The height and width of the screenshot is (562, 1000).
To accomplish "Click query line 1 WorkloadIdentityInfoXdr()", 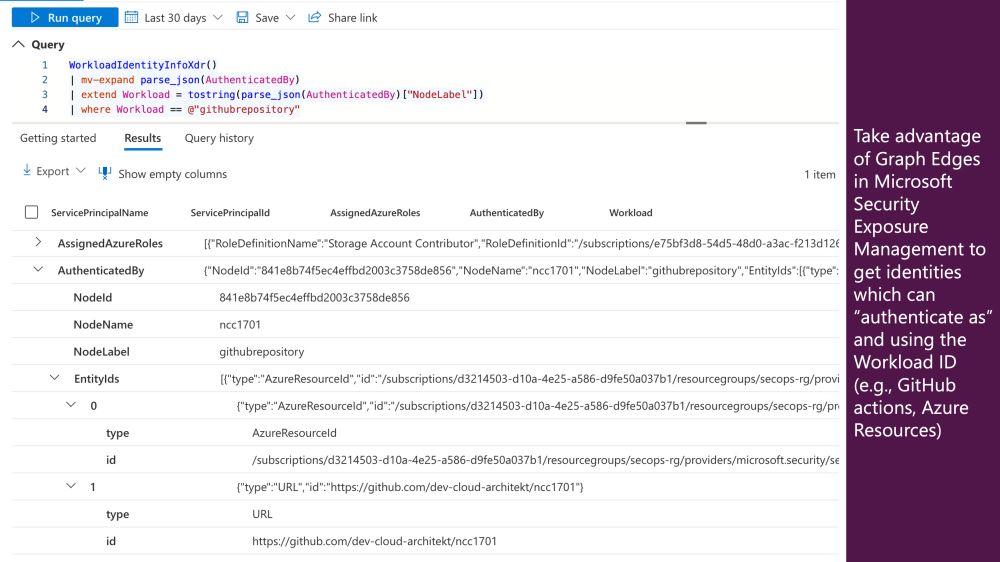I will point(143,65).
